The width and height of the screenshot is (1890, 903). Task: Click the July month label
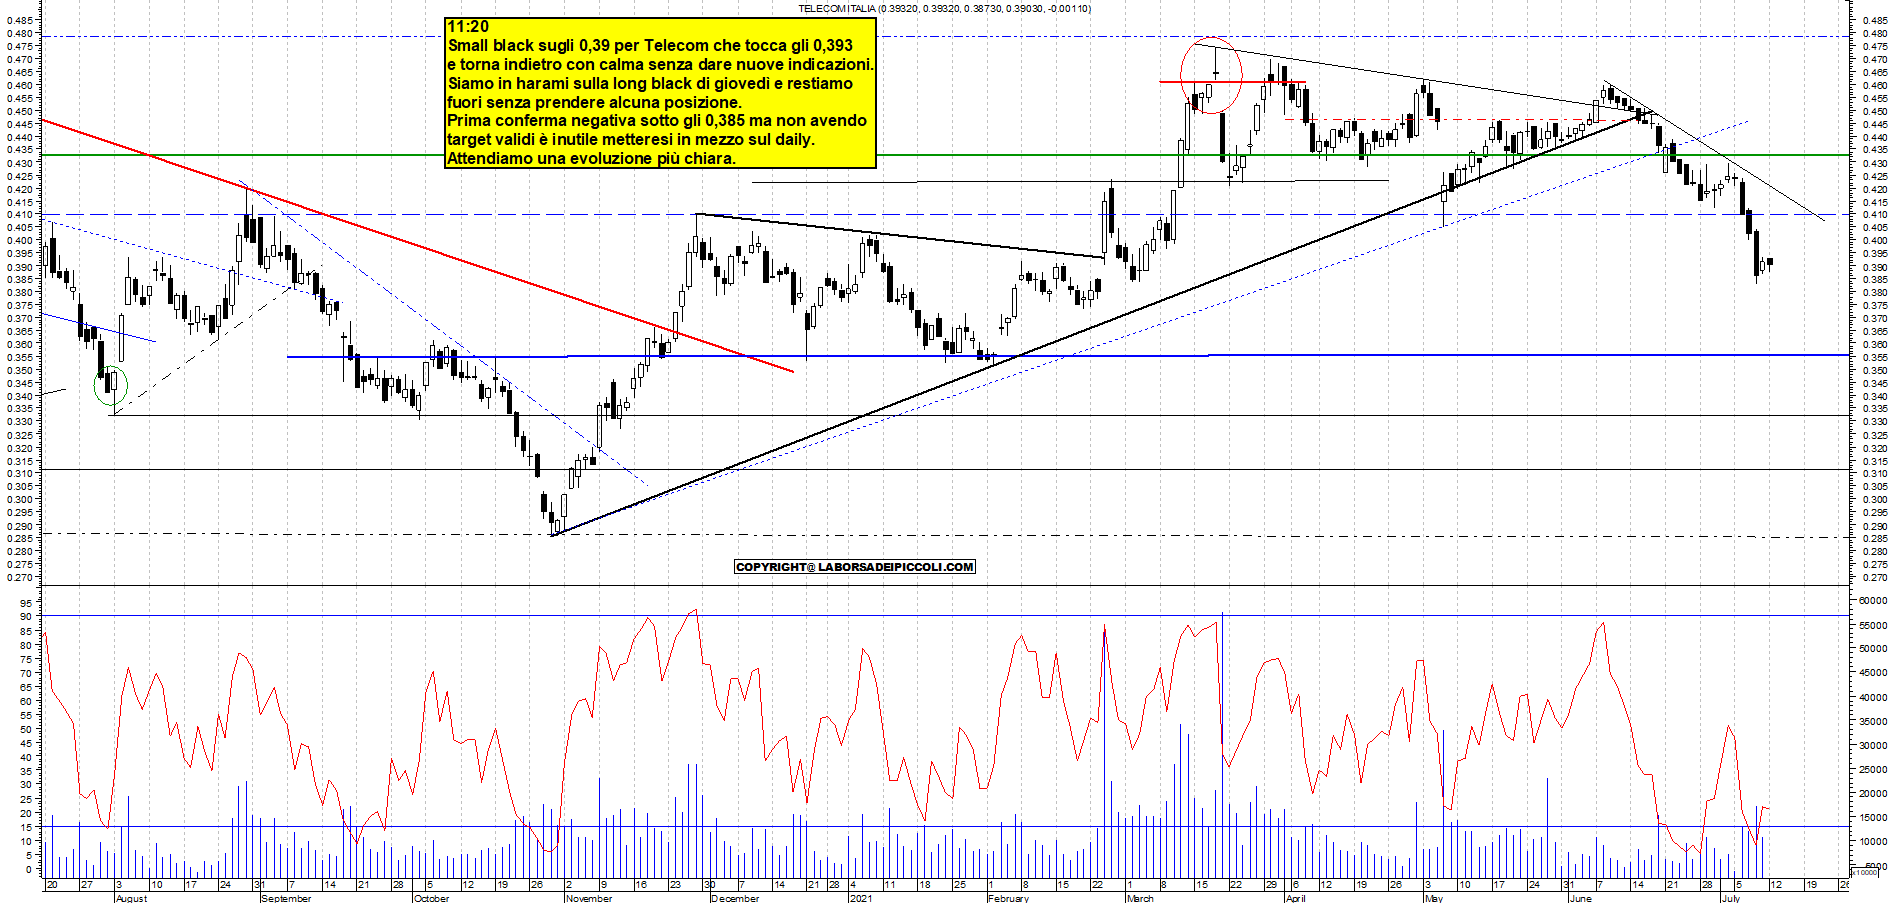[1731, 898]
